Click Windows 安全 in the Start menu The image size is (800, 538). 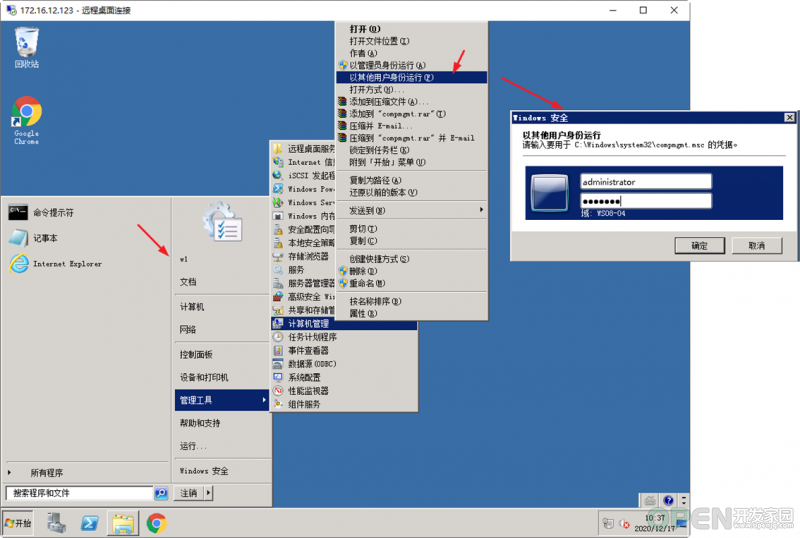204,471
